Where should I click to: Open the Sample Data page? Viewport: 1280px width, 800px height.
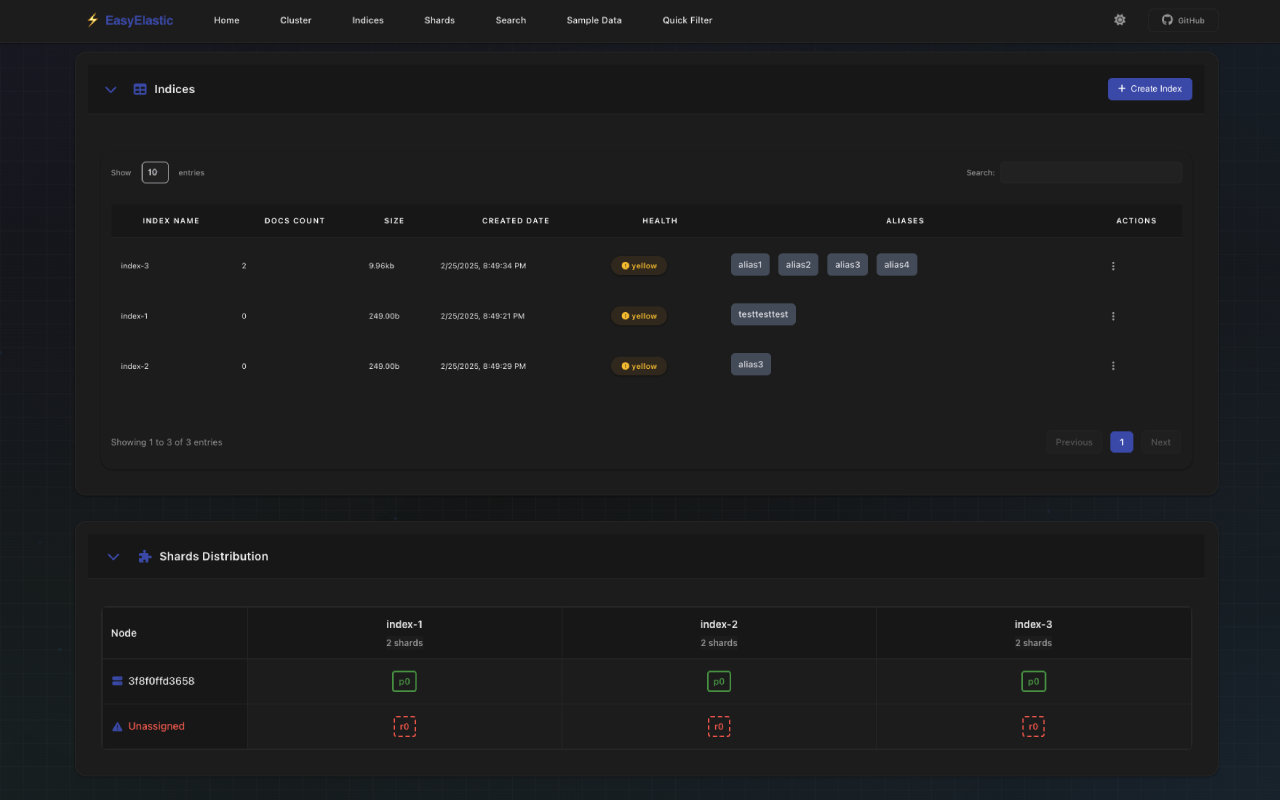pyautogui.click(x=594, y=20)
